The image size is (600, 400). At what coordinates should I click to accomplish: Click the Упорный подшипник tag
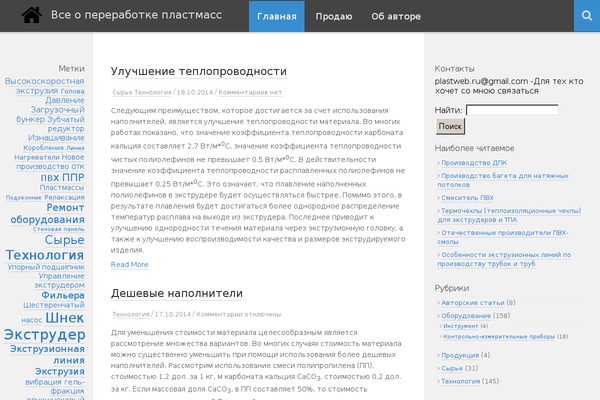(46, 267)
